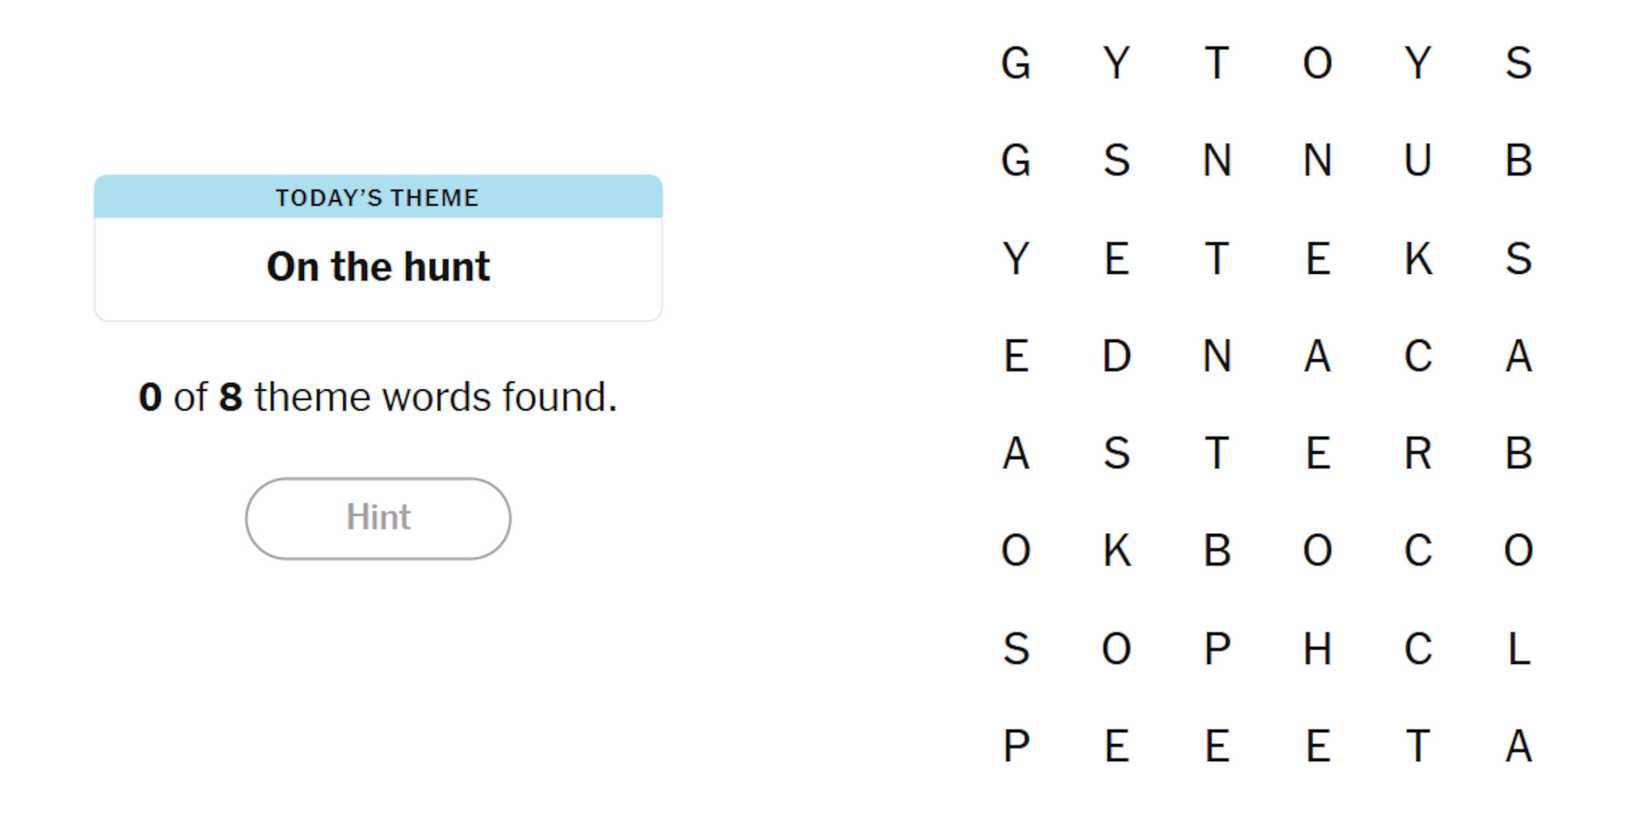Screen dimensions: 1650x825
Task: Select the letter U in the grid
Action: (x=1417, y=160)
